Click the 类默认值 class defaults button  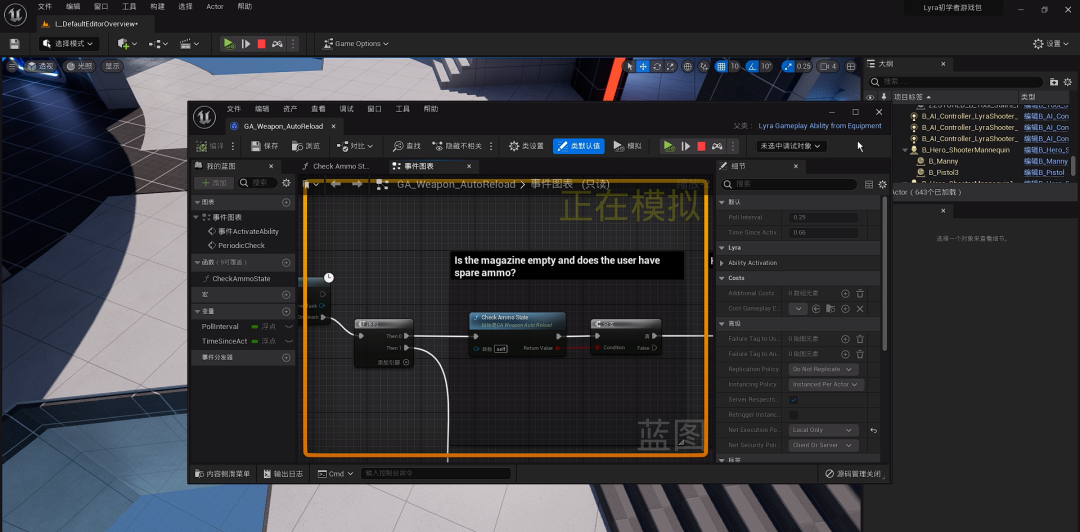click(579, 146)
